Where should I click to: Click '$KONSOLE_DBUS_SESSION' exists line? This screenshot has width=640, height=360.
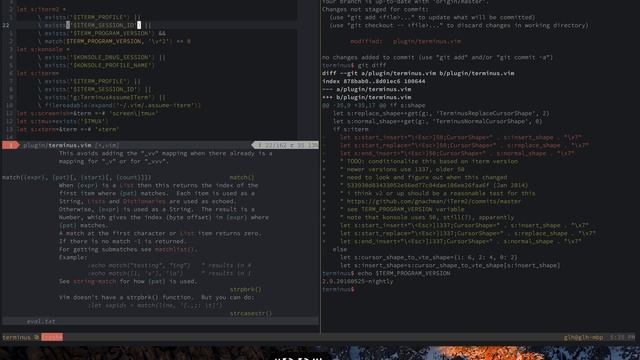point(101,58)
